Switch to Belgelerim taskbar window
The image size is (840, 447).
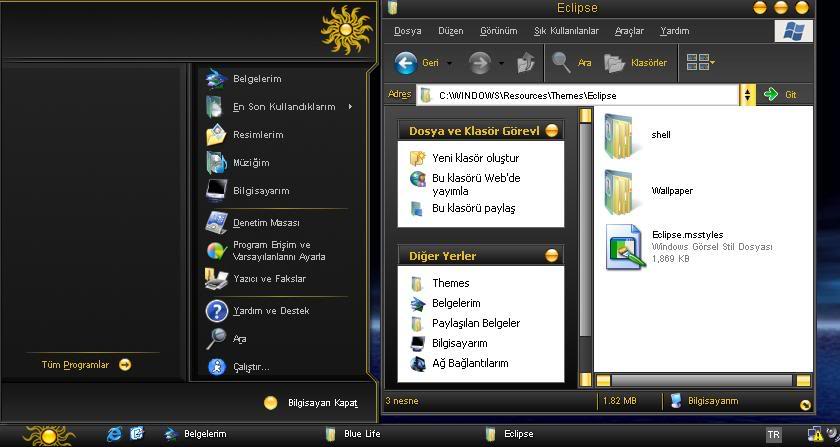pos(196,434)
